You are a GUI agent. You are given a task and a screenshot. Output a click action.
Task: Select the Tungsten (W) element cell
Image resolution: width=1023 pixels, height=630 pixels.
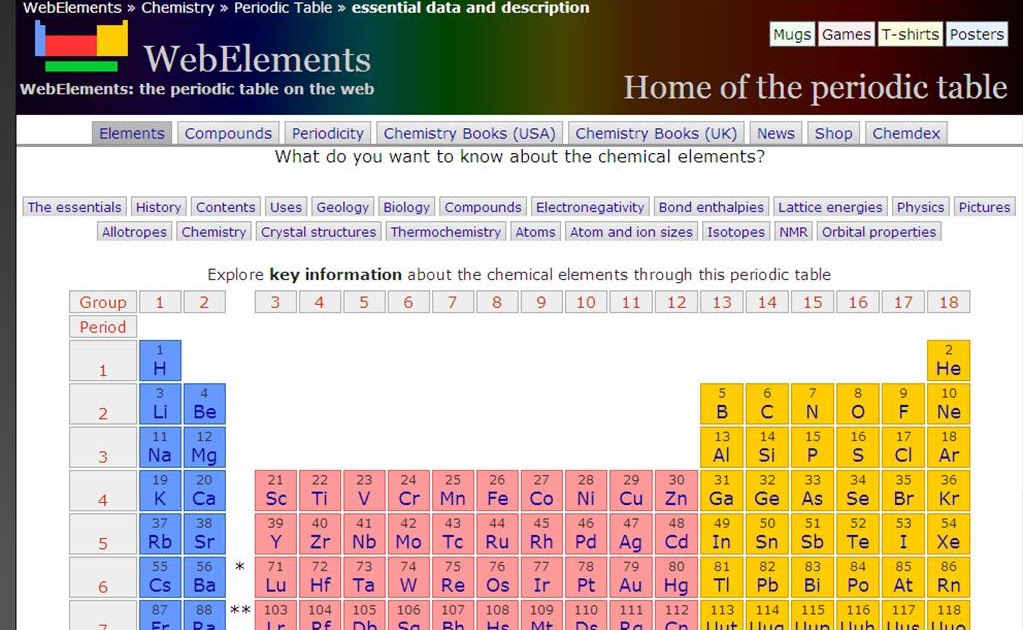pyautogui.click(x=408, y=577)
